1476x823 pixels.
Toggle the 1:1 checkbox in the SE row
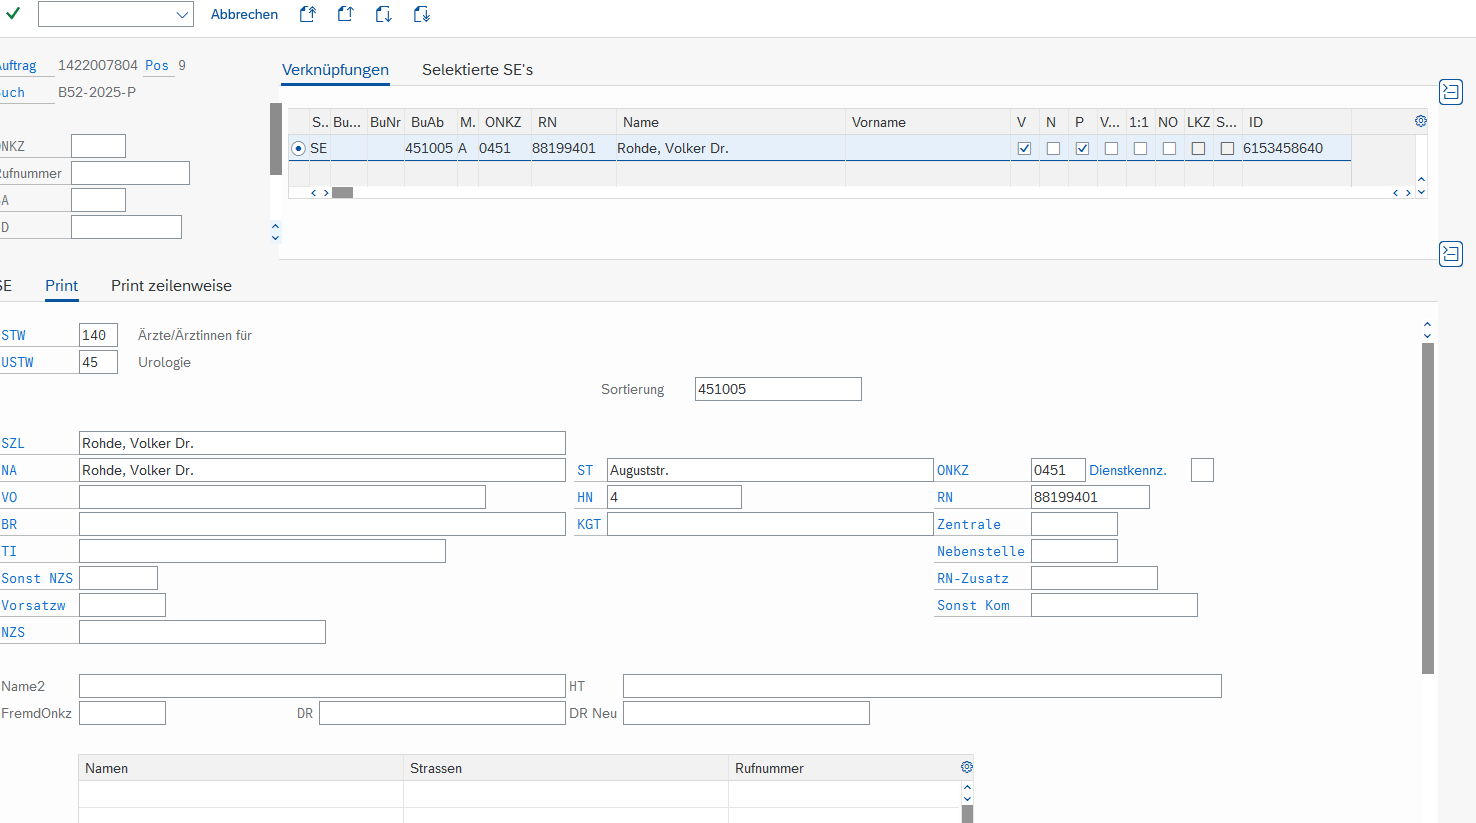1140,148
